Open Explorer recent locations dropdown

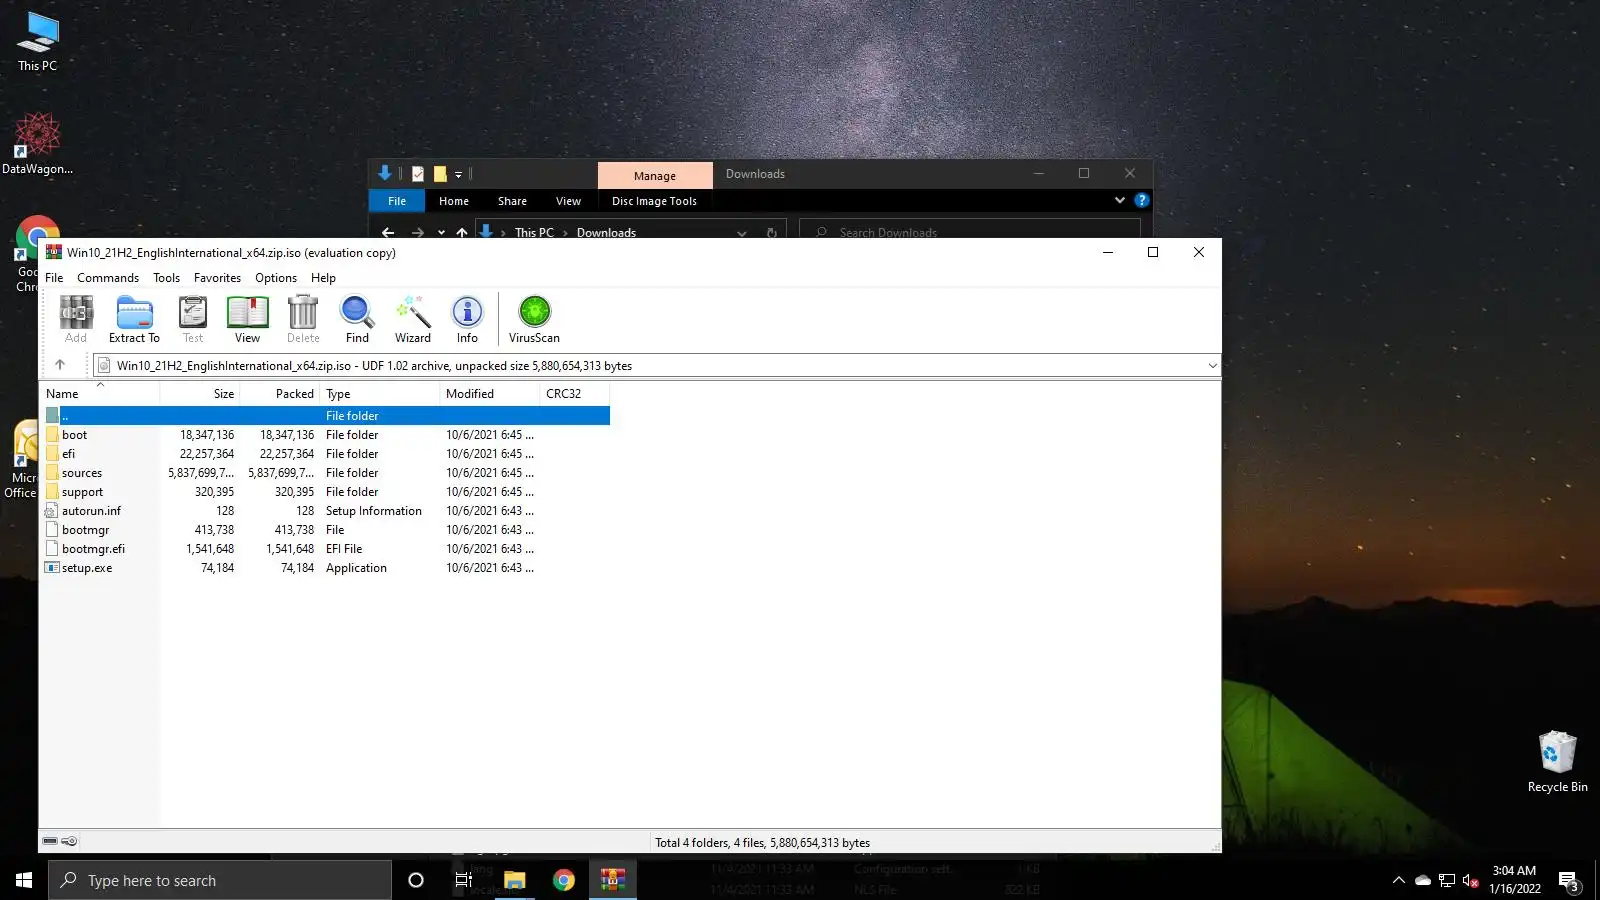pyautogui.click(x=441, y=233)
